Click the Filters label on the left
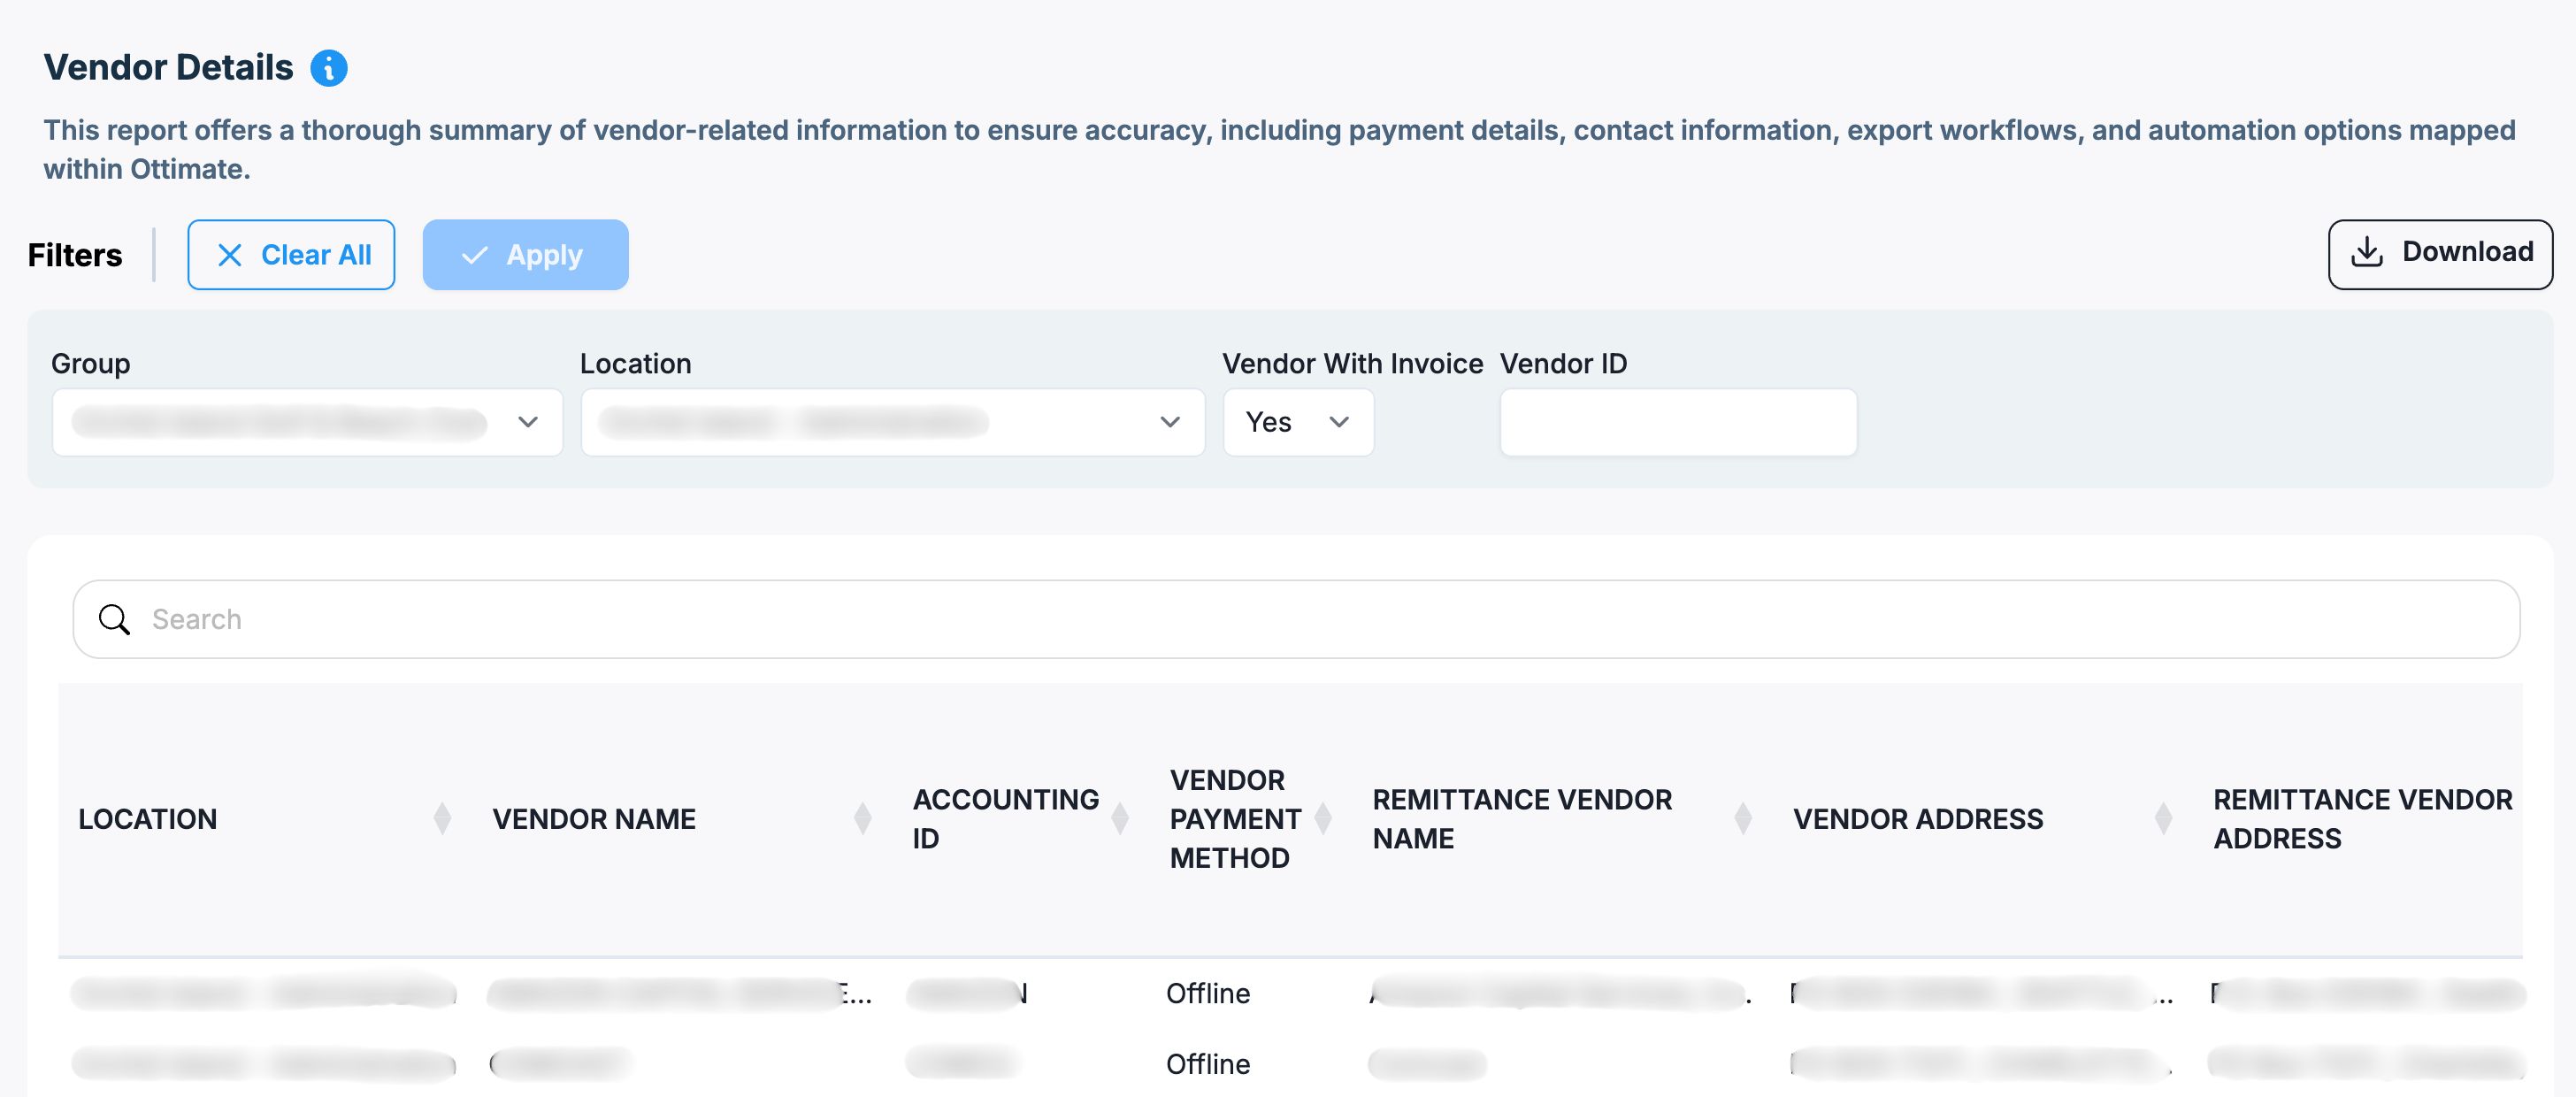Viewport: 2576px width, 1097px height. pos(74,255)
